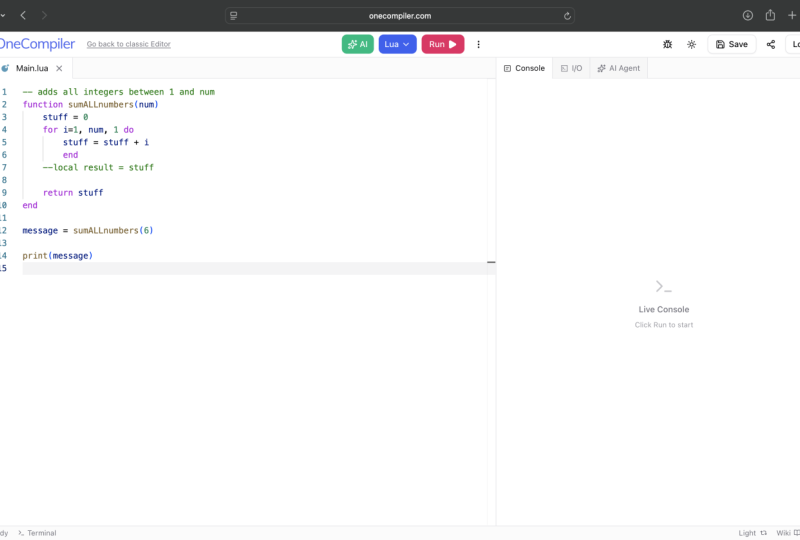Go forward in browser history
800x540 pixels.
coord(44,15)
